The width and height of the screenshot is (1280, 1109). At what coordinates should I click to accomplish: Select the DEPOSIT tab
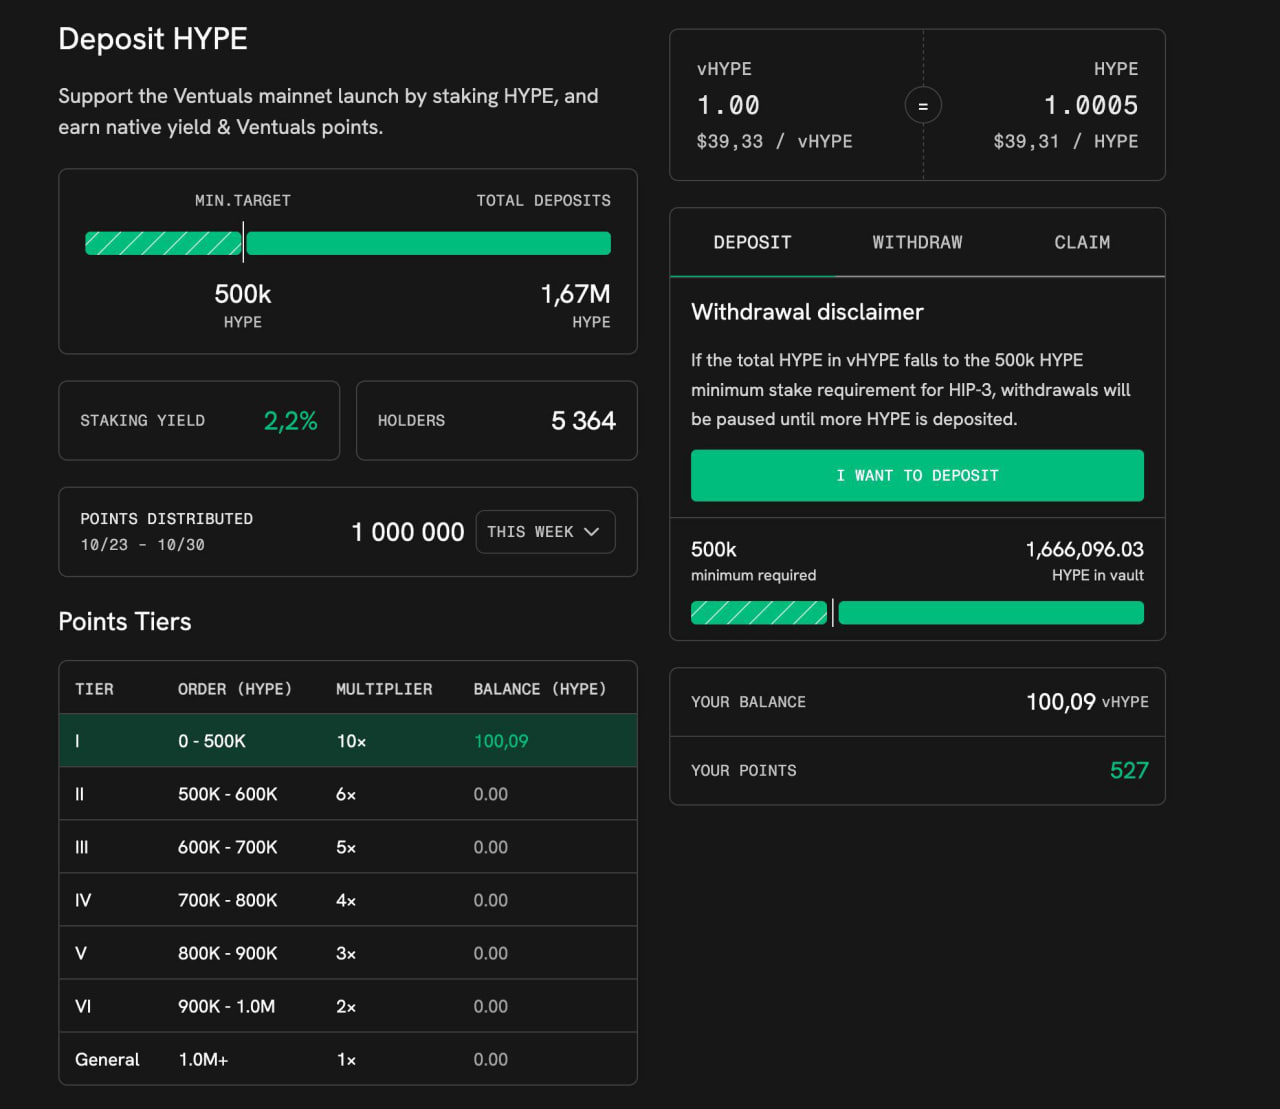pos(752,242)
